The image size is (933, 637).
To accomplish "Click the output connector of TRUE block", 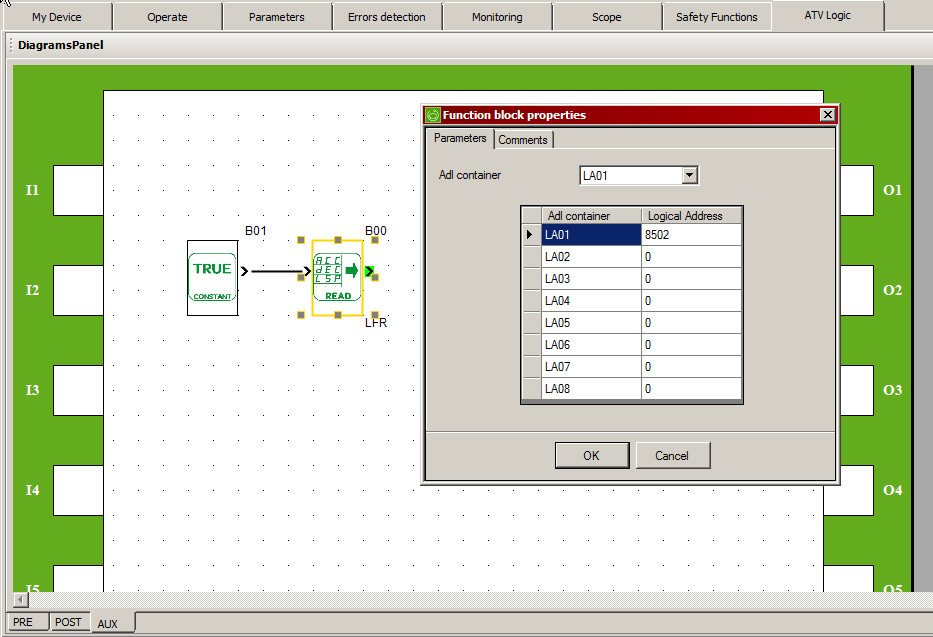I will (244, 271).
